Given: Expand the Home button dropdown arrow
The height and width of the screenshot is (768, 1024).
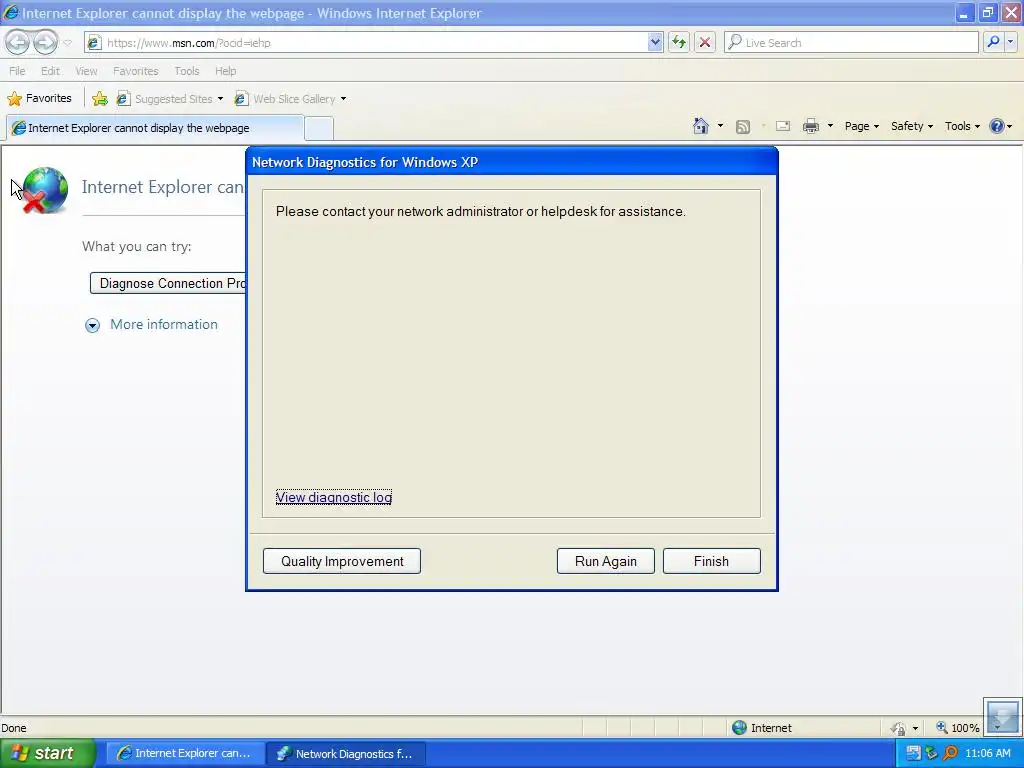Looking at the screenshot, I should (x=720, y=126).
